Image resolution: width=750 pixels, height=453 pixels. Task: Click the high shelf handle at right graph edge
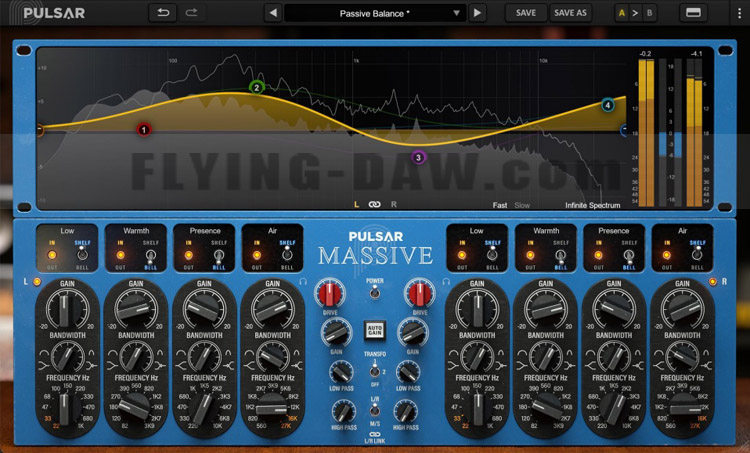(624, 130)
